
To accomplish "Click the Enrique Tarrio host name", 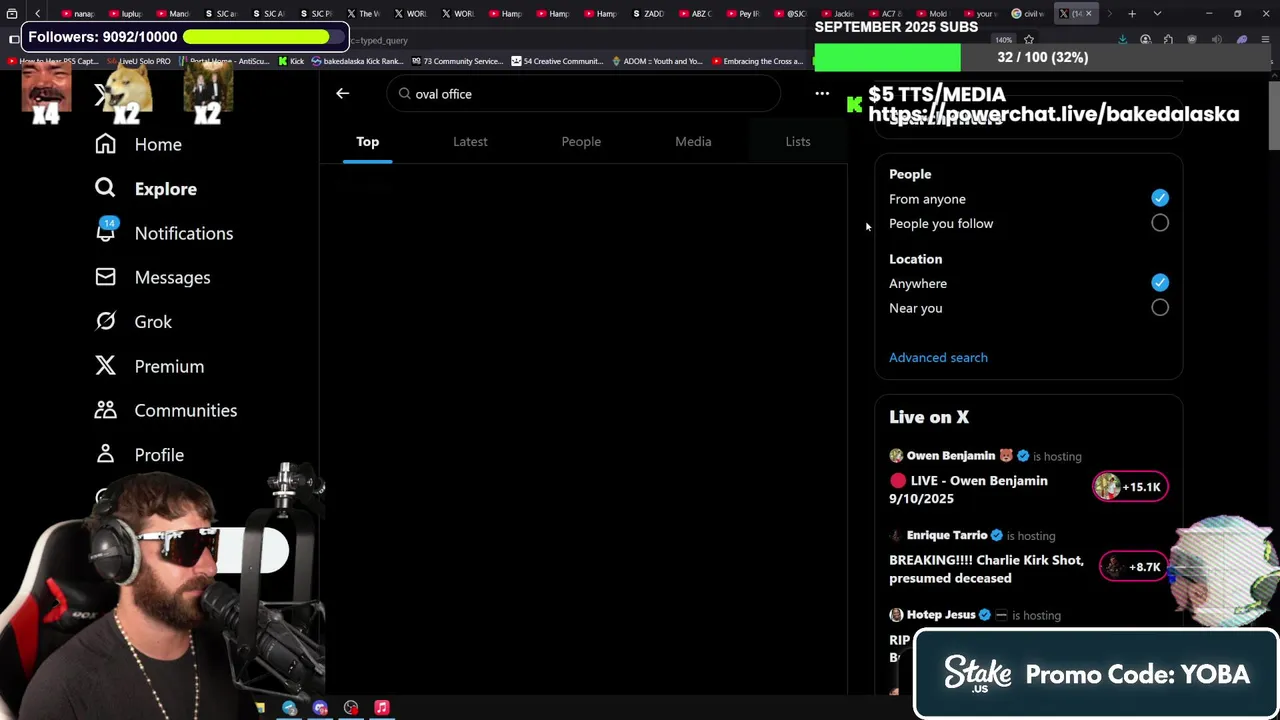I will [947, 535].
